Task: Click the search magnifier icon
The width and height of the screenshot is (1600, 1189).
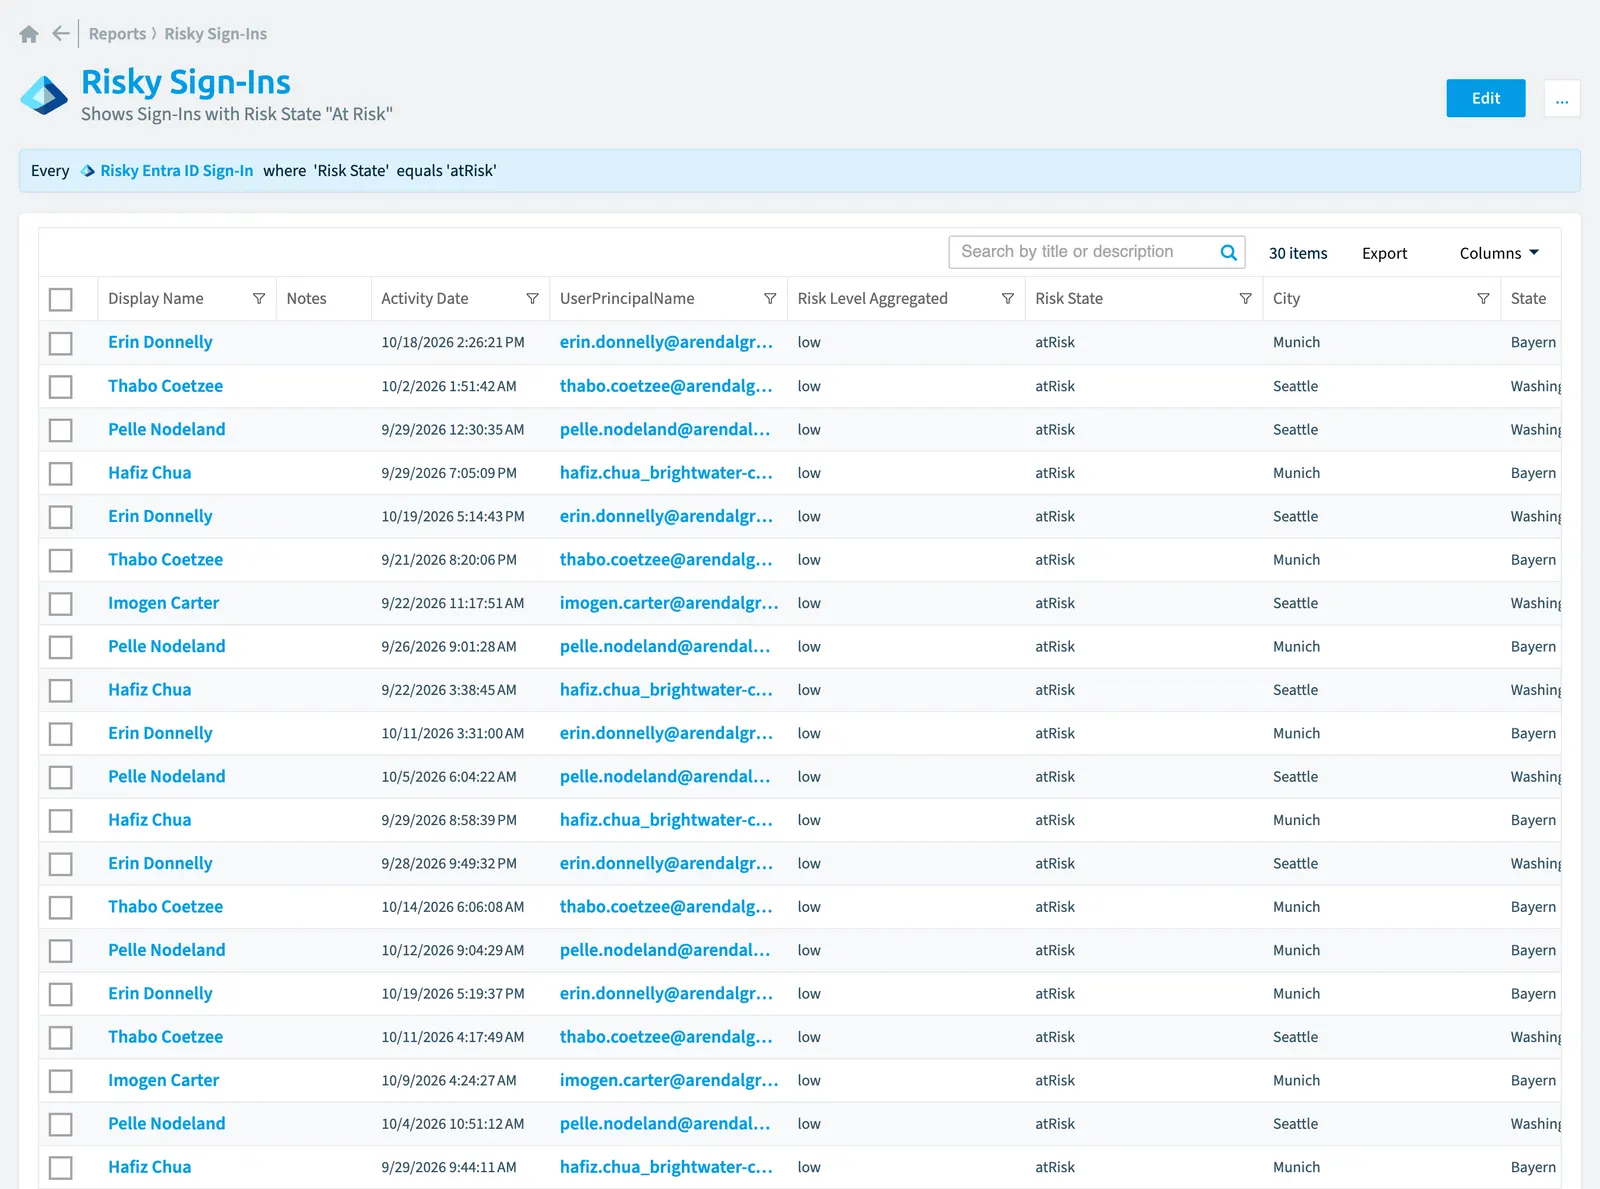Action: point(1229,253)
